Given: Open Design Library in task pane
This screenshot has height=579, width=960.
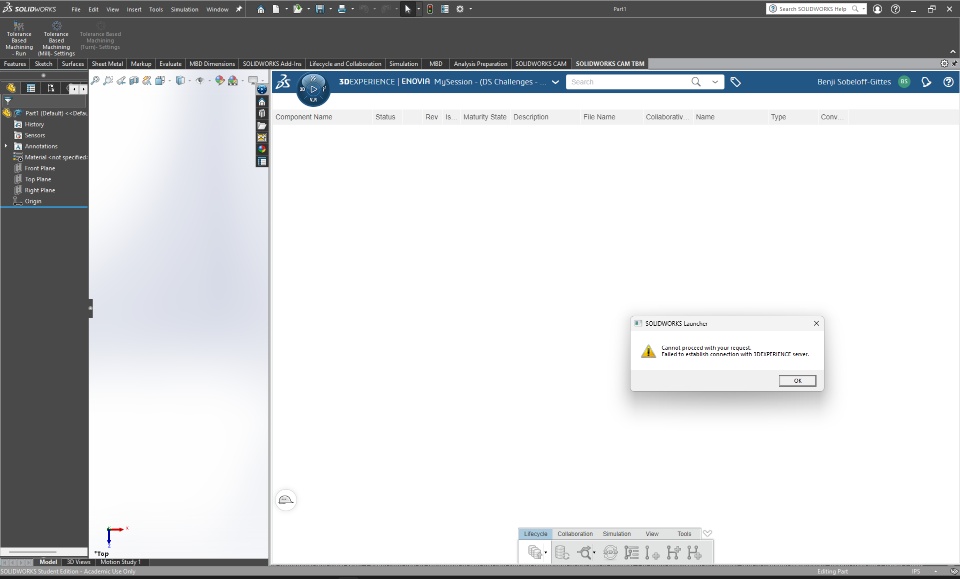Looking at the screenshot, I should point(262,113).
